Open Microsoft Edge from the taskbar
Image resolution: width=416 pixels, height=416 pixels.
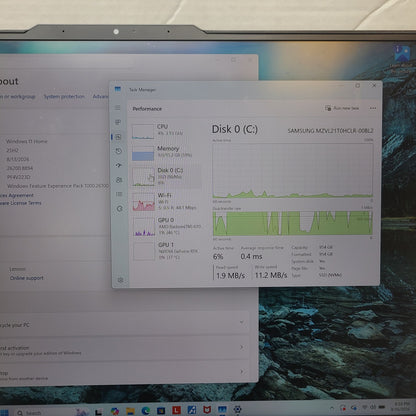click(146, 411)
